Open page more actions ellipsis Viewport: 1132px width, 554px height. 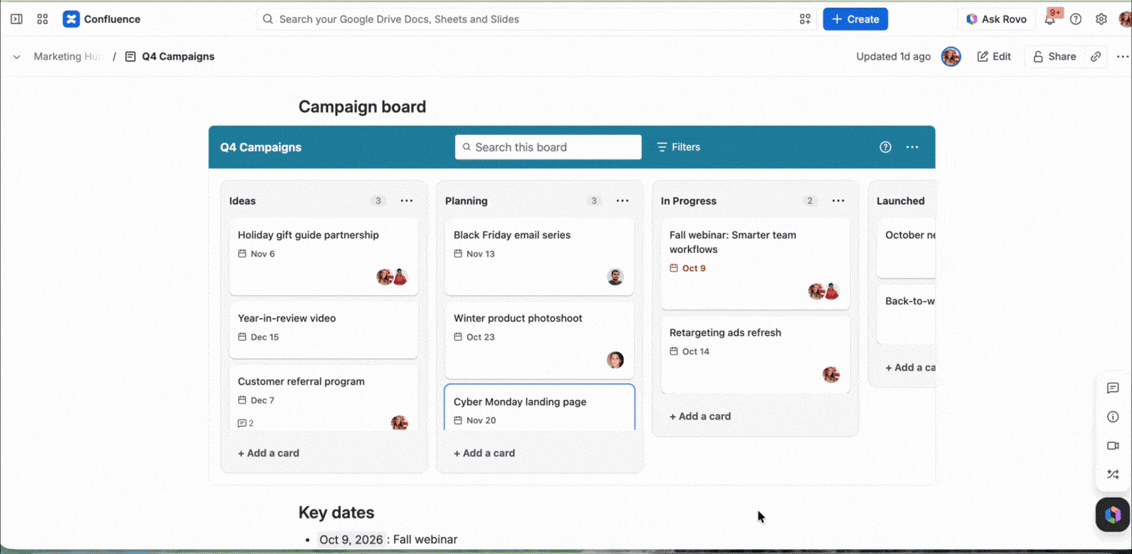pos(1122,56)
